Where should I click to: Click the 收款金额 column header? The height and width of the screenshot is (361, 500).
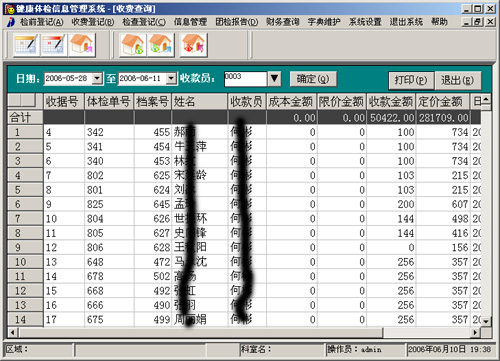tap(391, 102)
